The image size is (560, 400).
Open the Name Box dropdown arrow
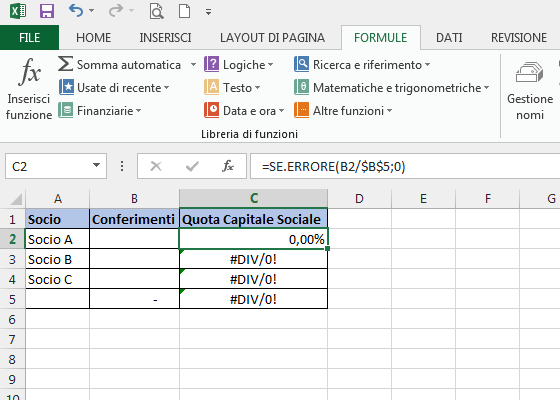point(96,165)
